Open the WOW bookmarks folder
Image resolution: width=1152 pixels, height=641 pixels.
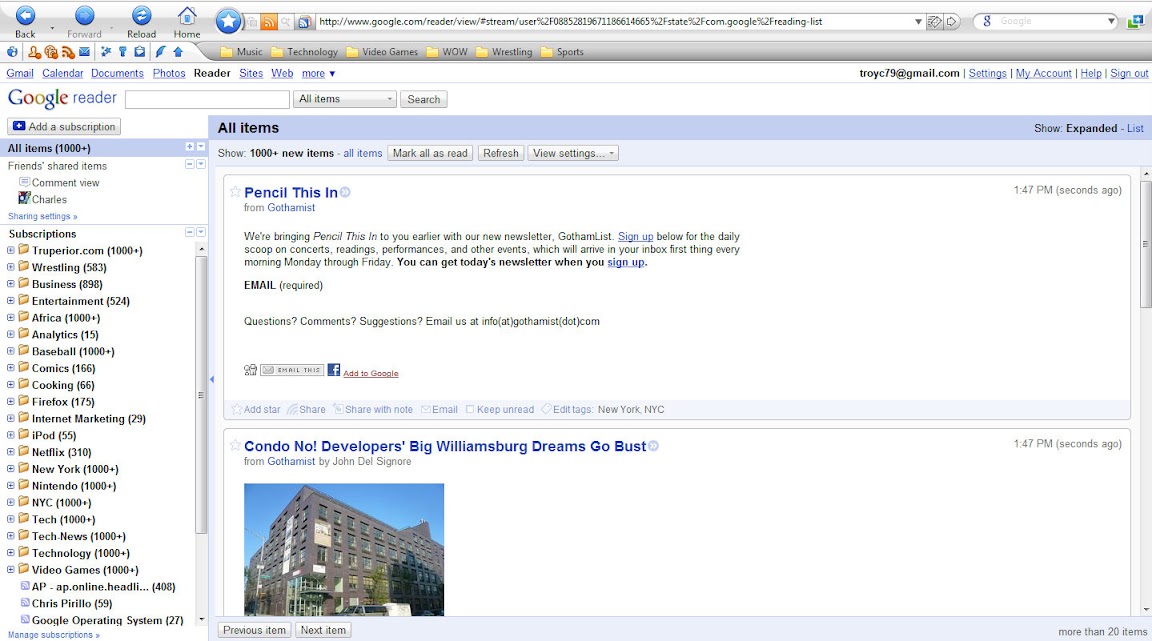click(447, 51)
